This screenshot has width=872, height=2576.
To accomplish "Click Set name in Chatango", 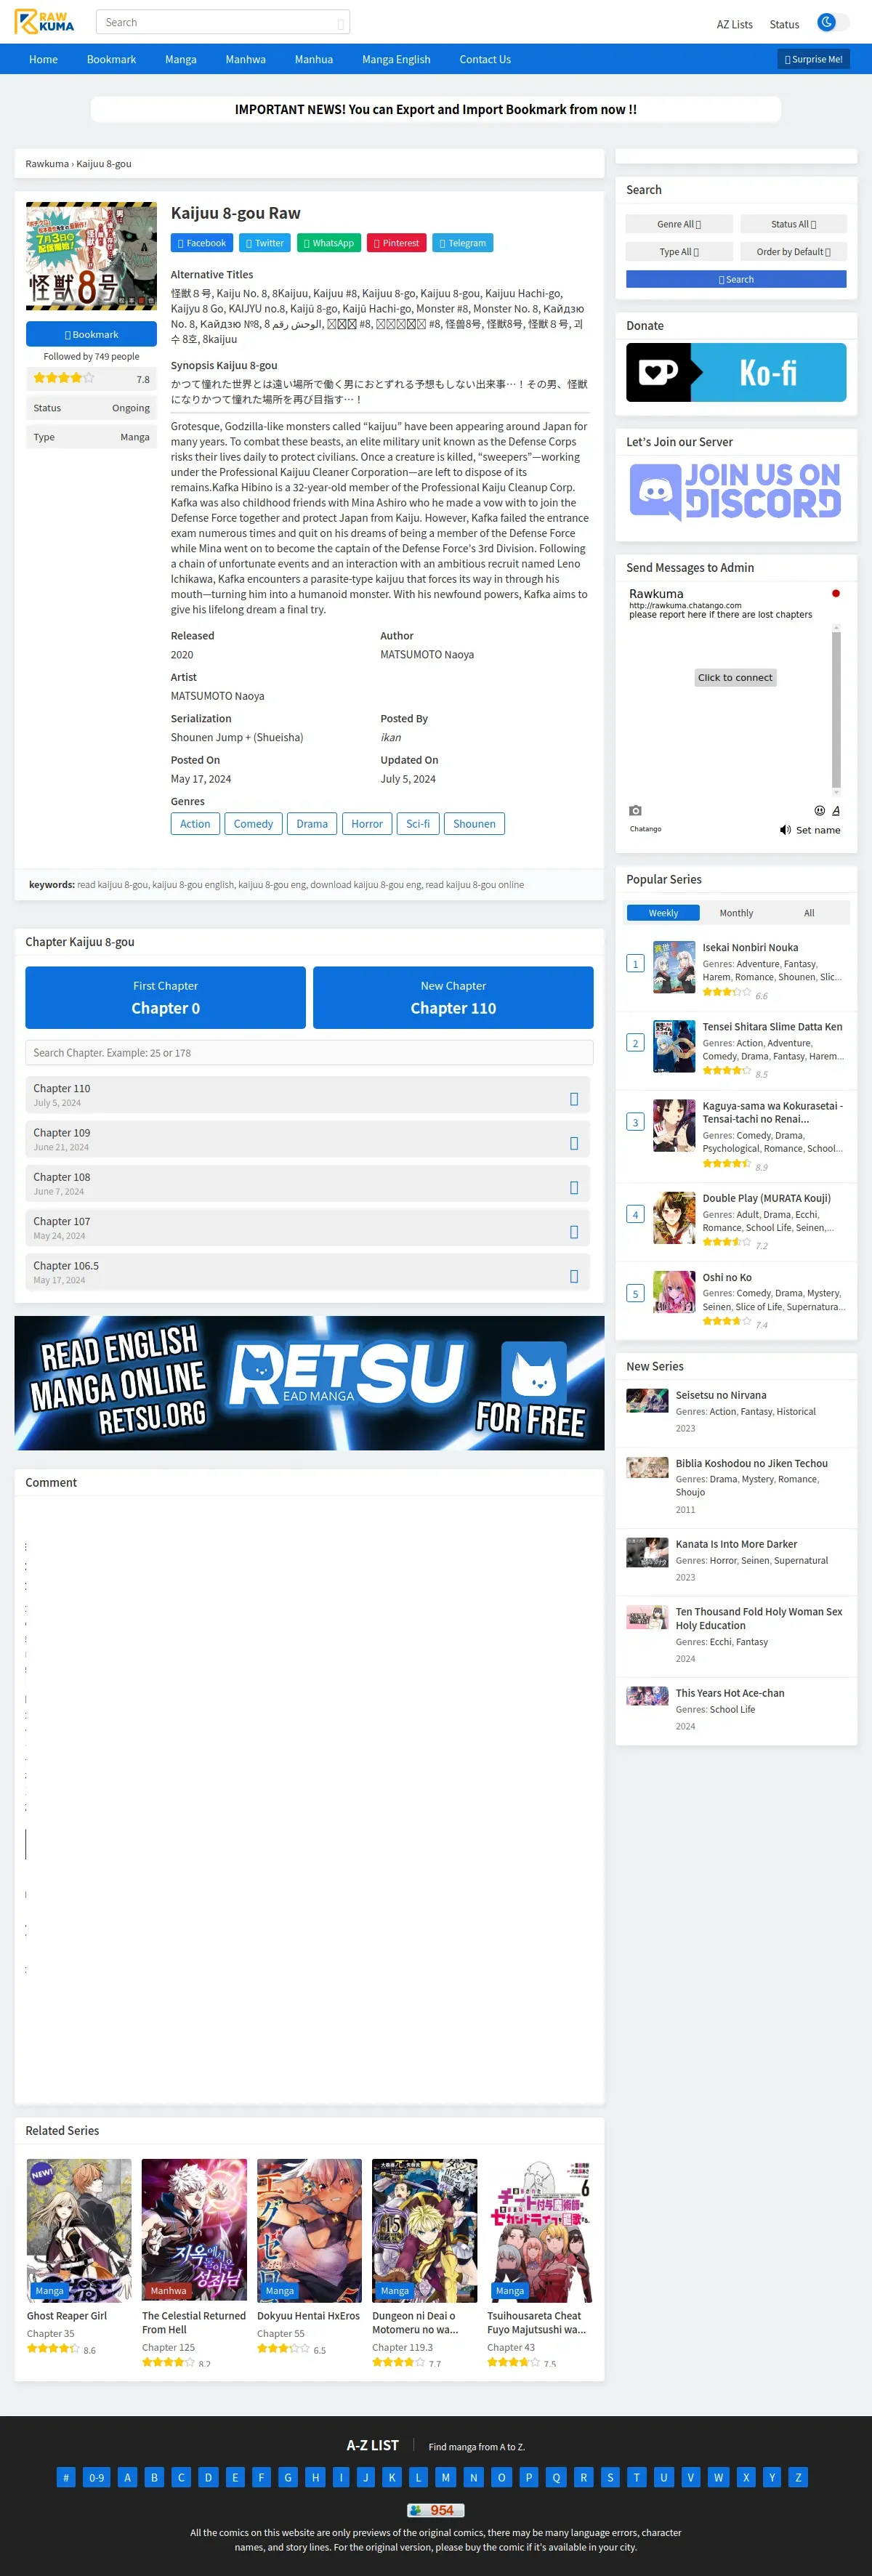I will click(x=818, y=830).
